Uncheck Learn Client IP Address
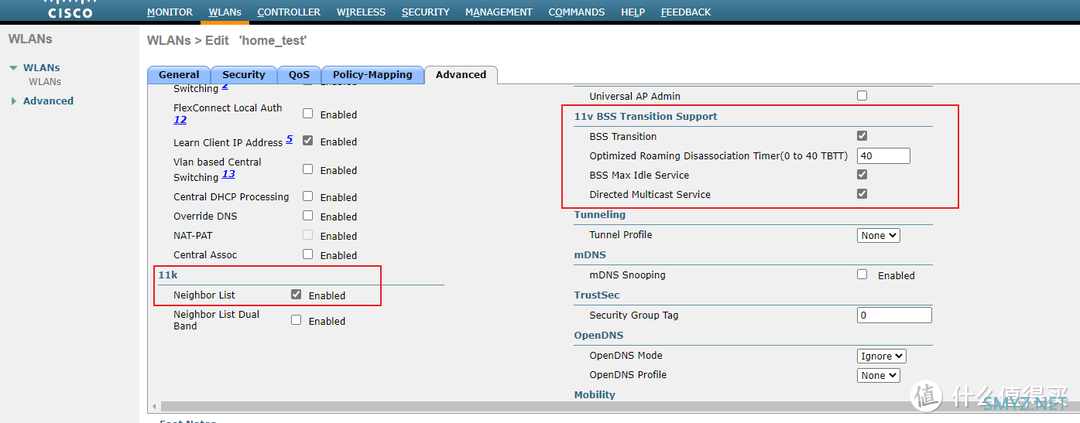This screenshot has height=423, width=1080. (x=308, y=141)
